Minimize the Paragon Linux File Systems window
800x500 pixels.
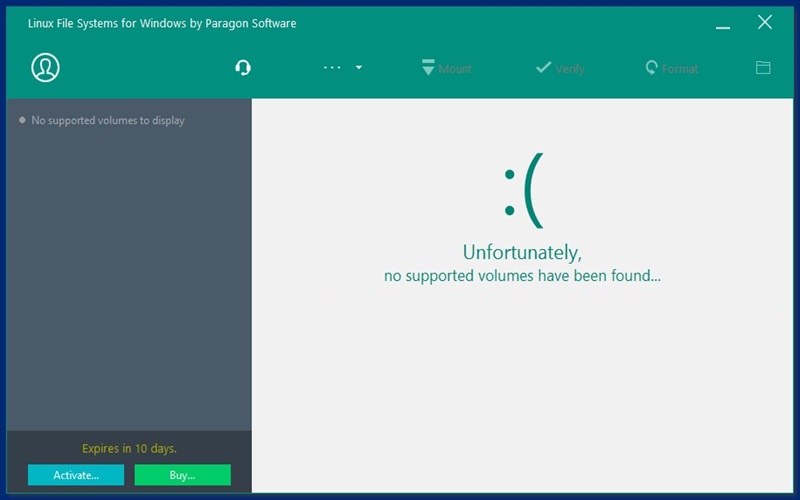[x=723, y=24]
